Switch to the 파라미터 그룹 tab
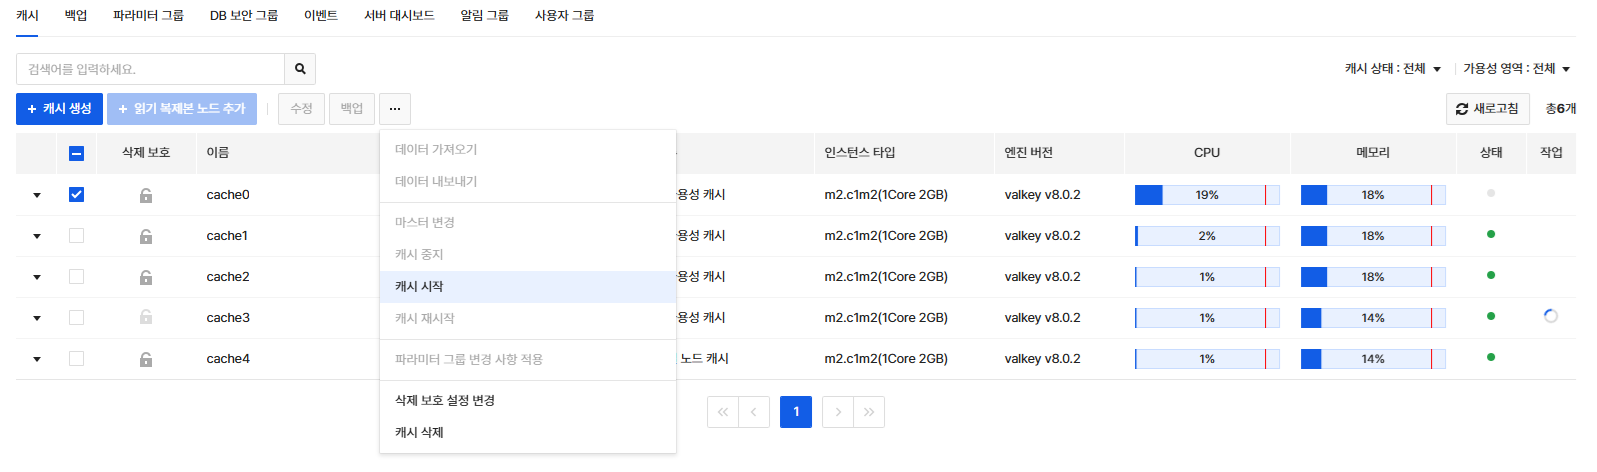The image size is (1597, 472). [148, 15]
